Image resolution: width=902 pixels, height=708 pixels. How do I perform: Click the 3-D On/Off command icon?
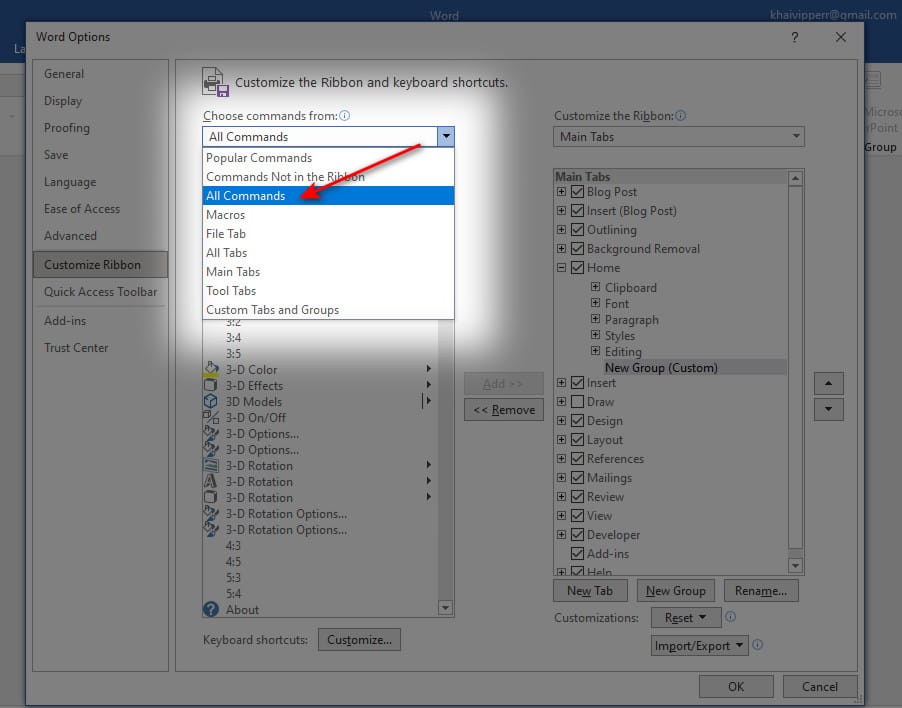[211, 418]
